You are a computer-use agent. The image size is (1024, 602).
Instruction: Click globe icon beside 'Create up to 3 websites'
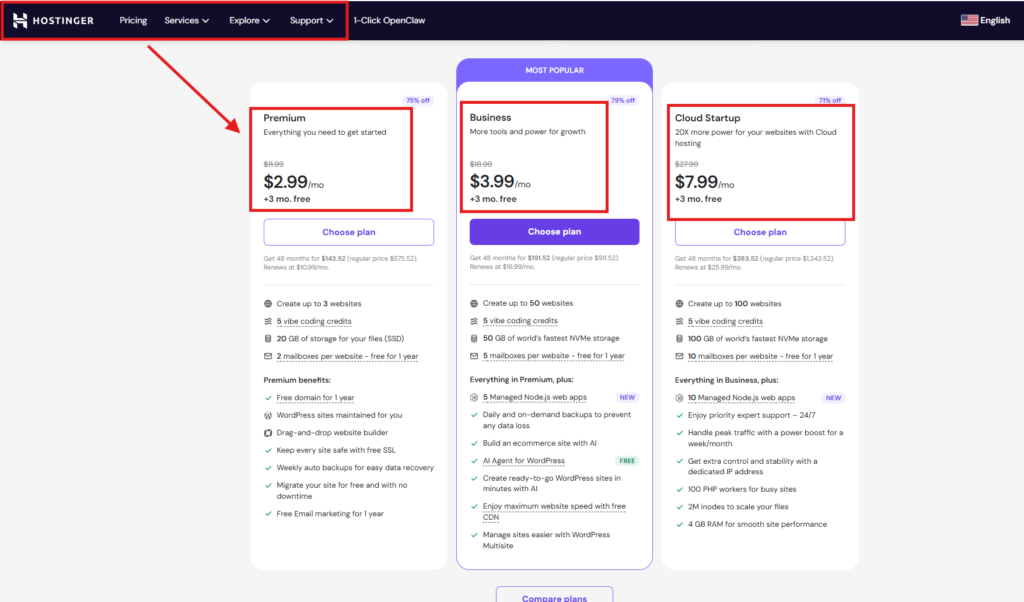[268, 304]
